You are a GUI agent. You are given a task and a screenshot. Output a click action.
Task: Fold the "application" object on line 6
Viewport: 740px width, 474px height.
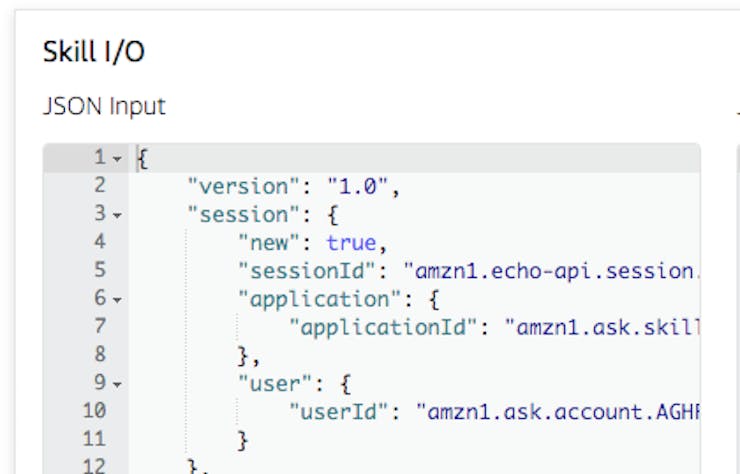tap(117, 300)
